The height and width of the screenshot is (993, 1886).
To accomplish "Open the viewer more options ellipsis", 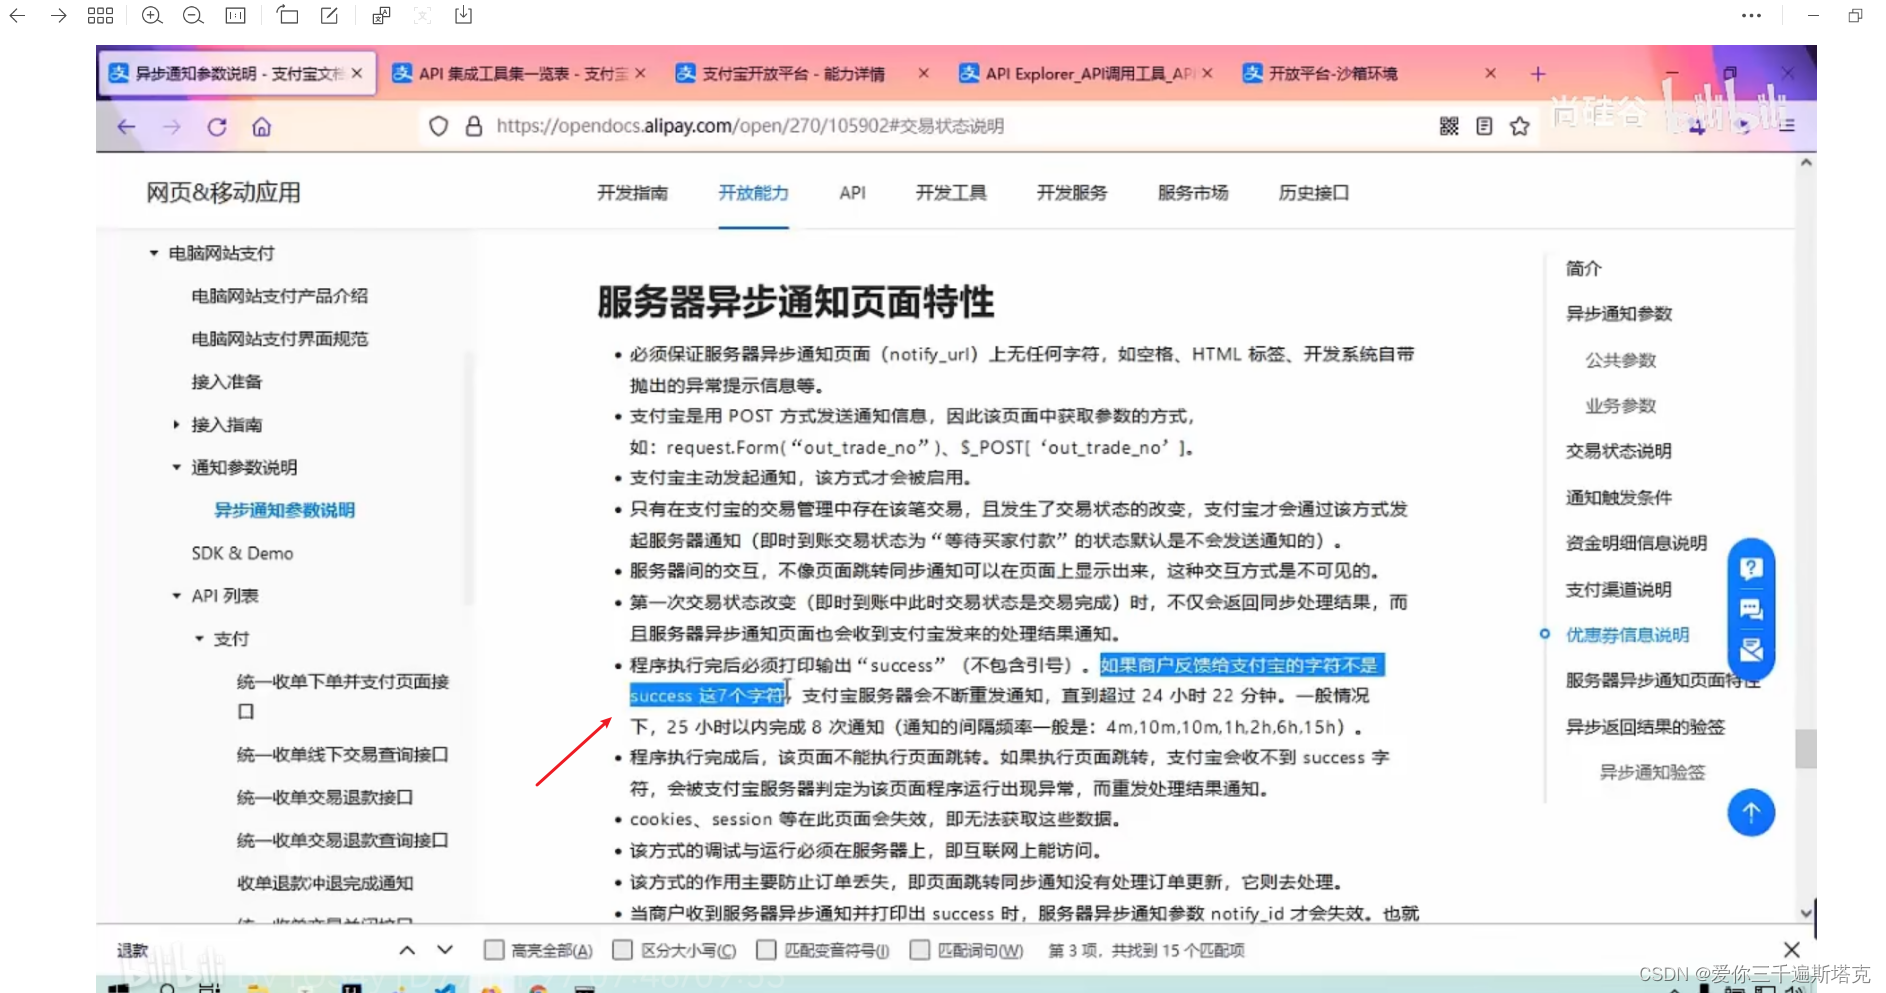I will (x=1751, y=16).
